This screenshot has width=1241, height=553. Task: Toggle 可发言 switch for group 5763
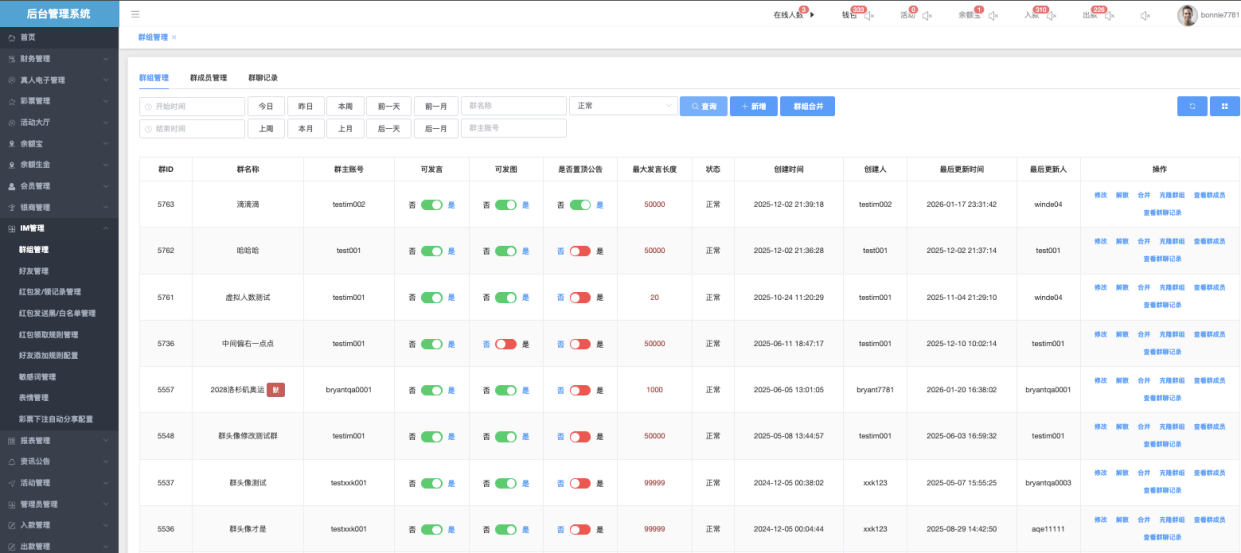tap(431, 204)
